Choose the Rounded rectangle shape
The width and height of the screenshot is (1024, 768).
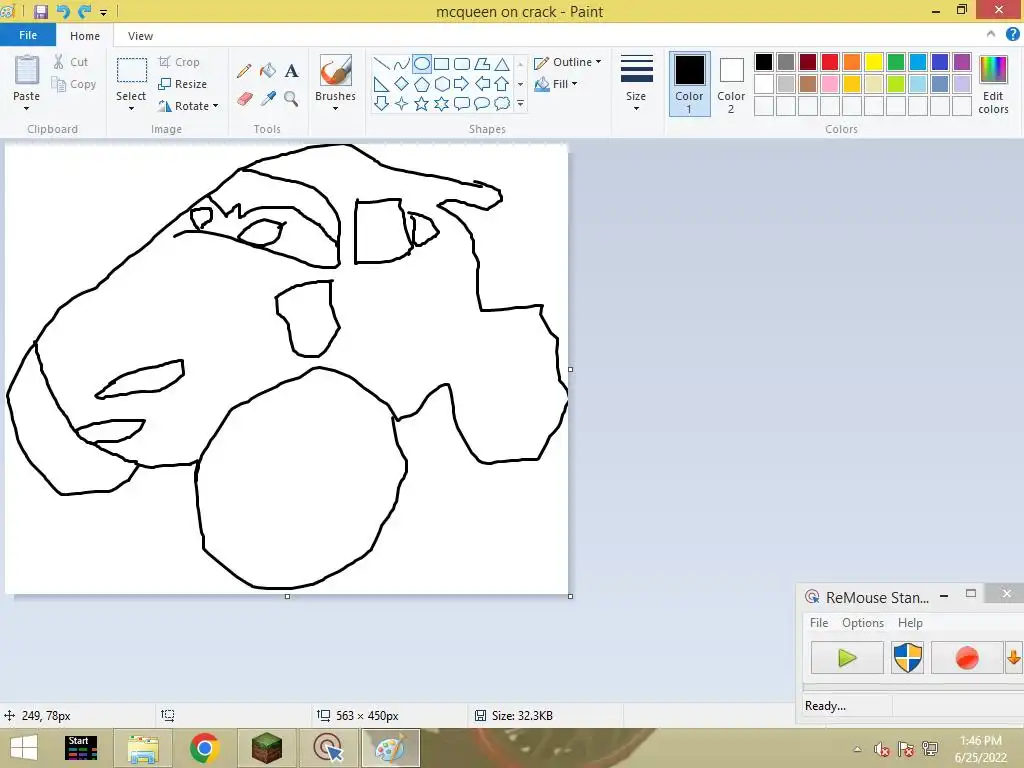pos(462,63)
